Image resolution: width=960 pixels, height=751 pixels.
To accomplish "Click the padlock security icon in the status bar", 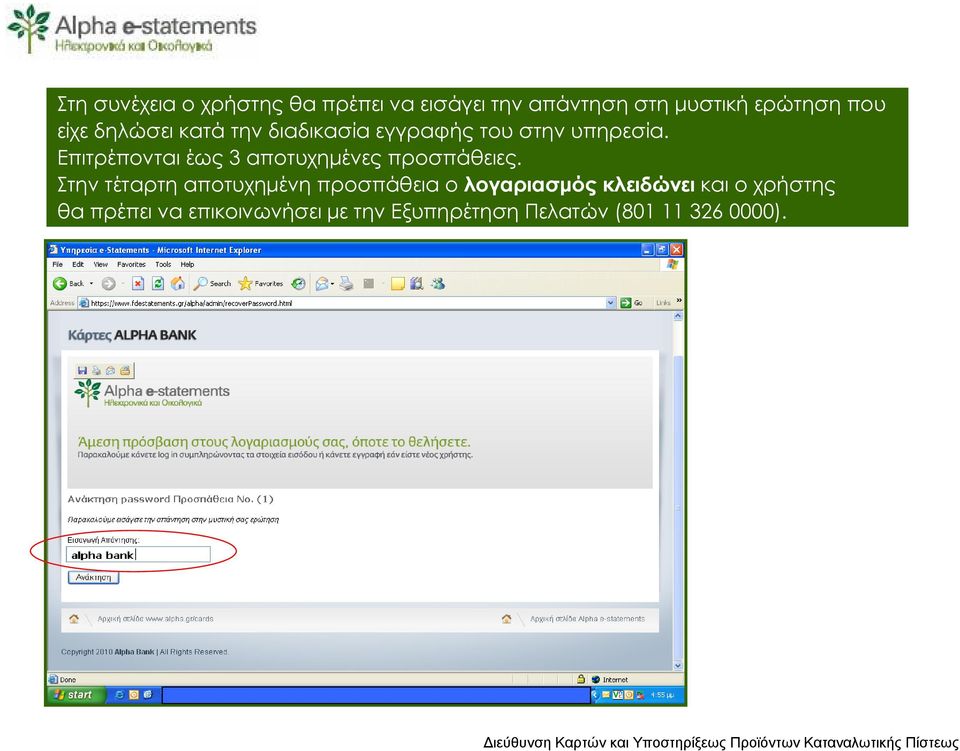I will (581, 679).
